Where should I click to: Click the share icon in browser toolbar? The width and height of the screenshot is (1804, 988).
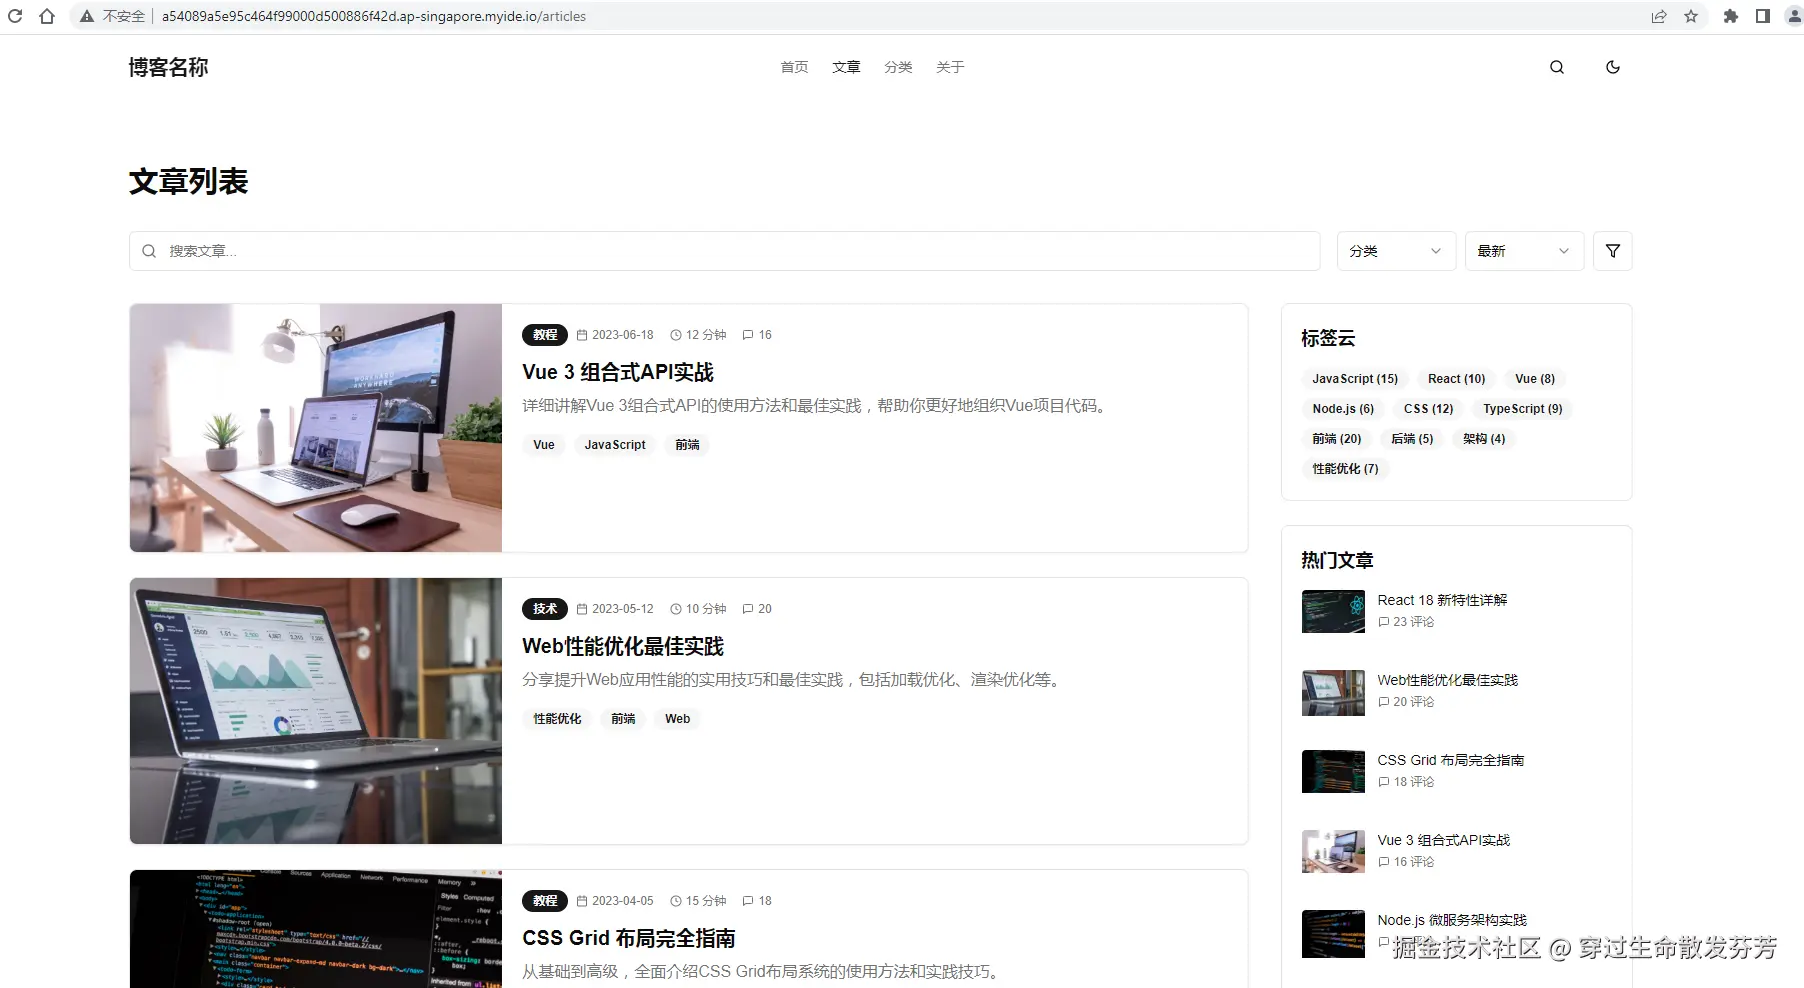1660,16
